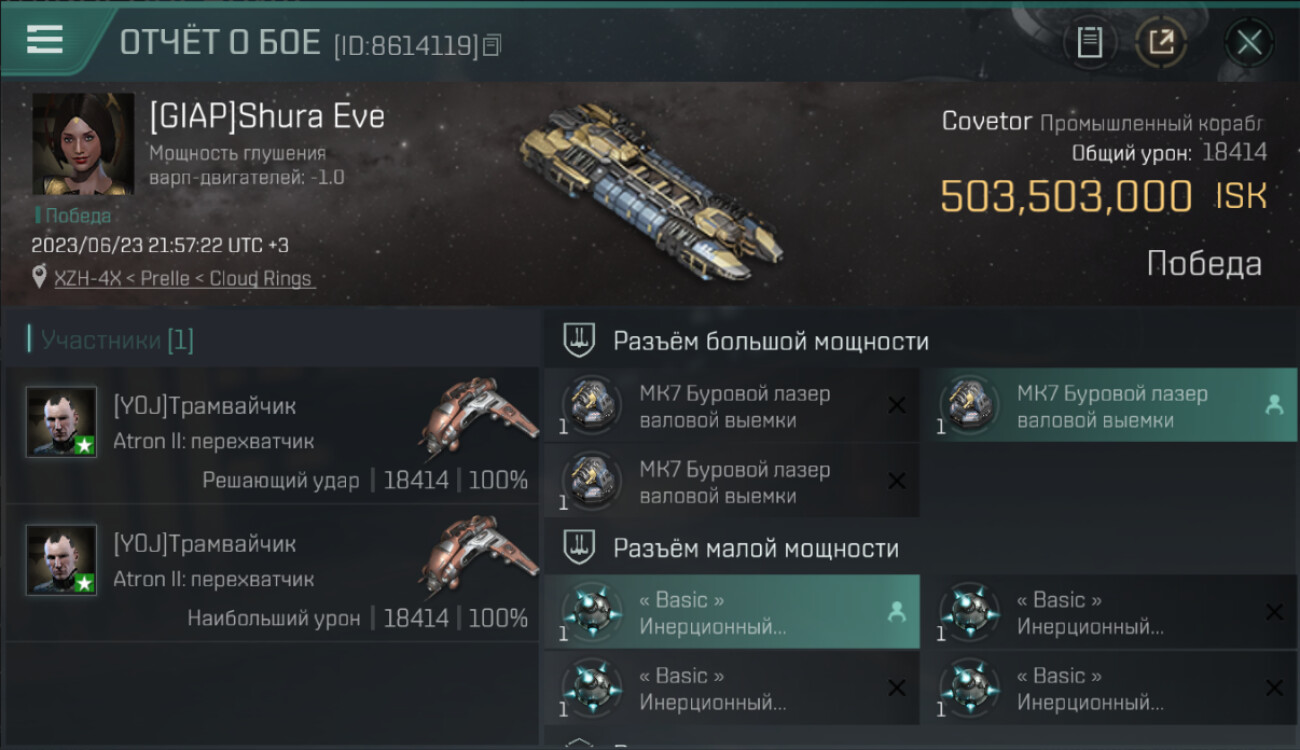Share the battle report externally
This screenshot has width=1300, height=750.
(1161, 42)
